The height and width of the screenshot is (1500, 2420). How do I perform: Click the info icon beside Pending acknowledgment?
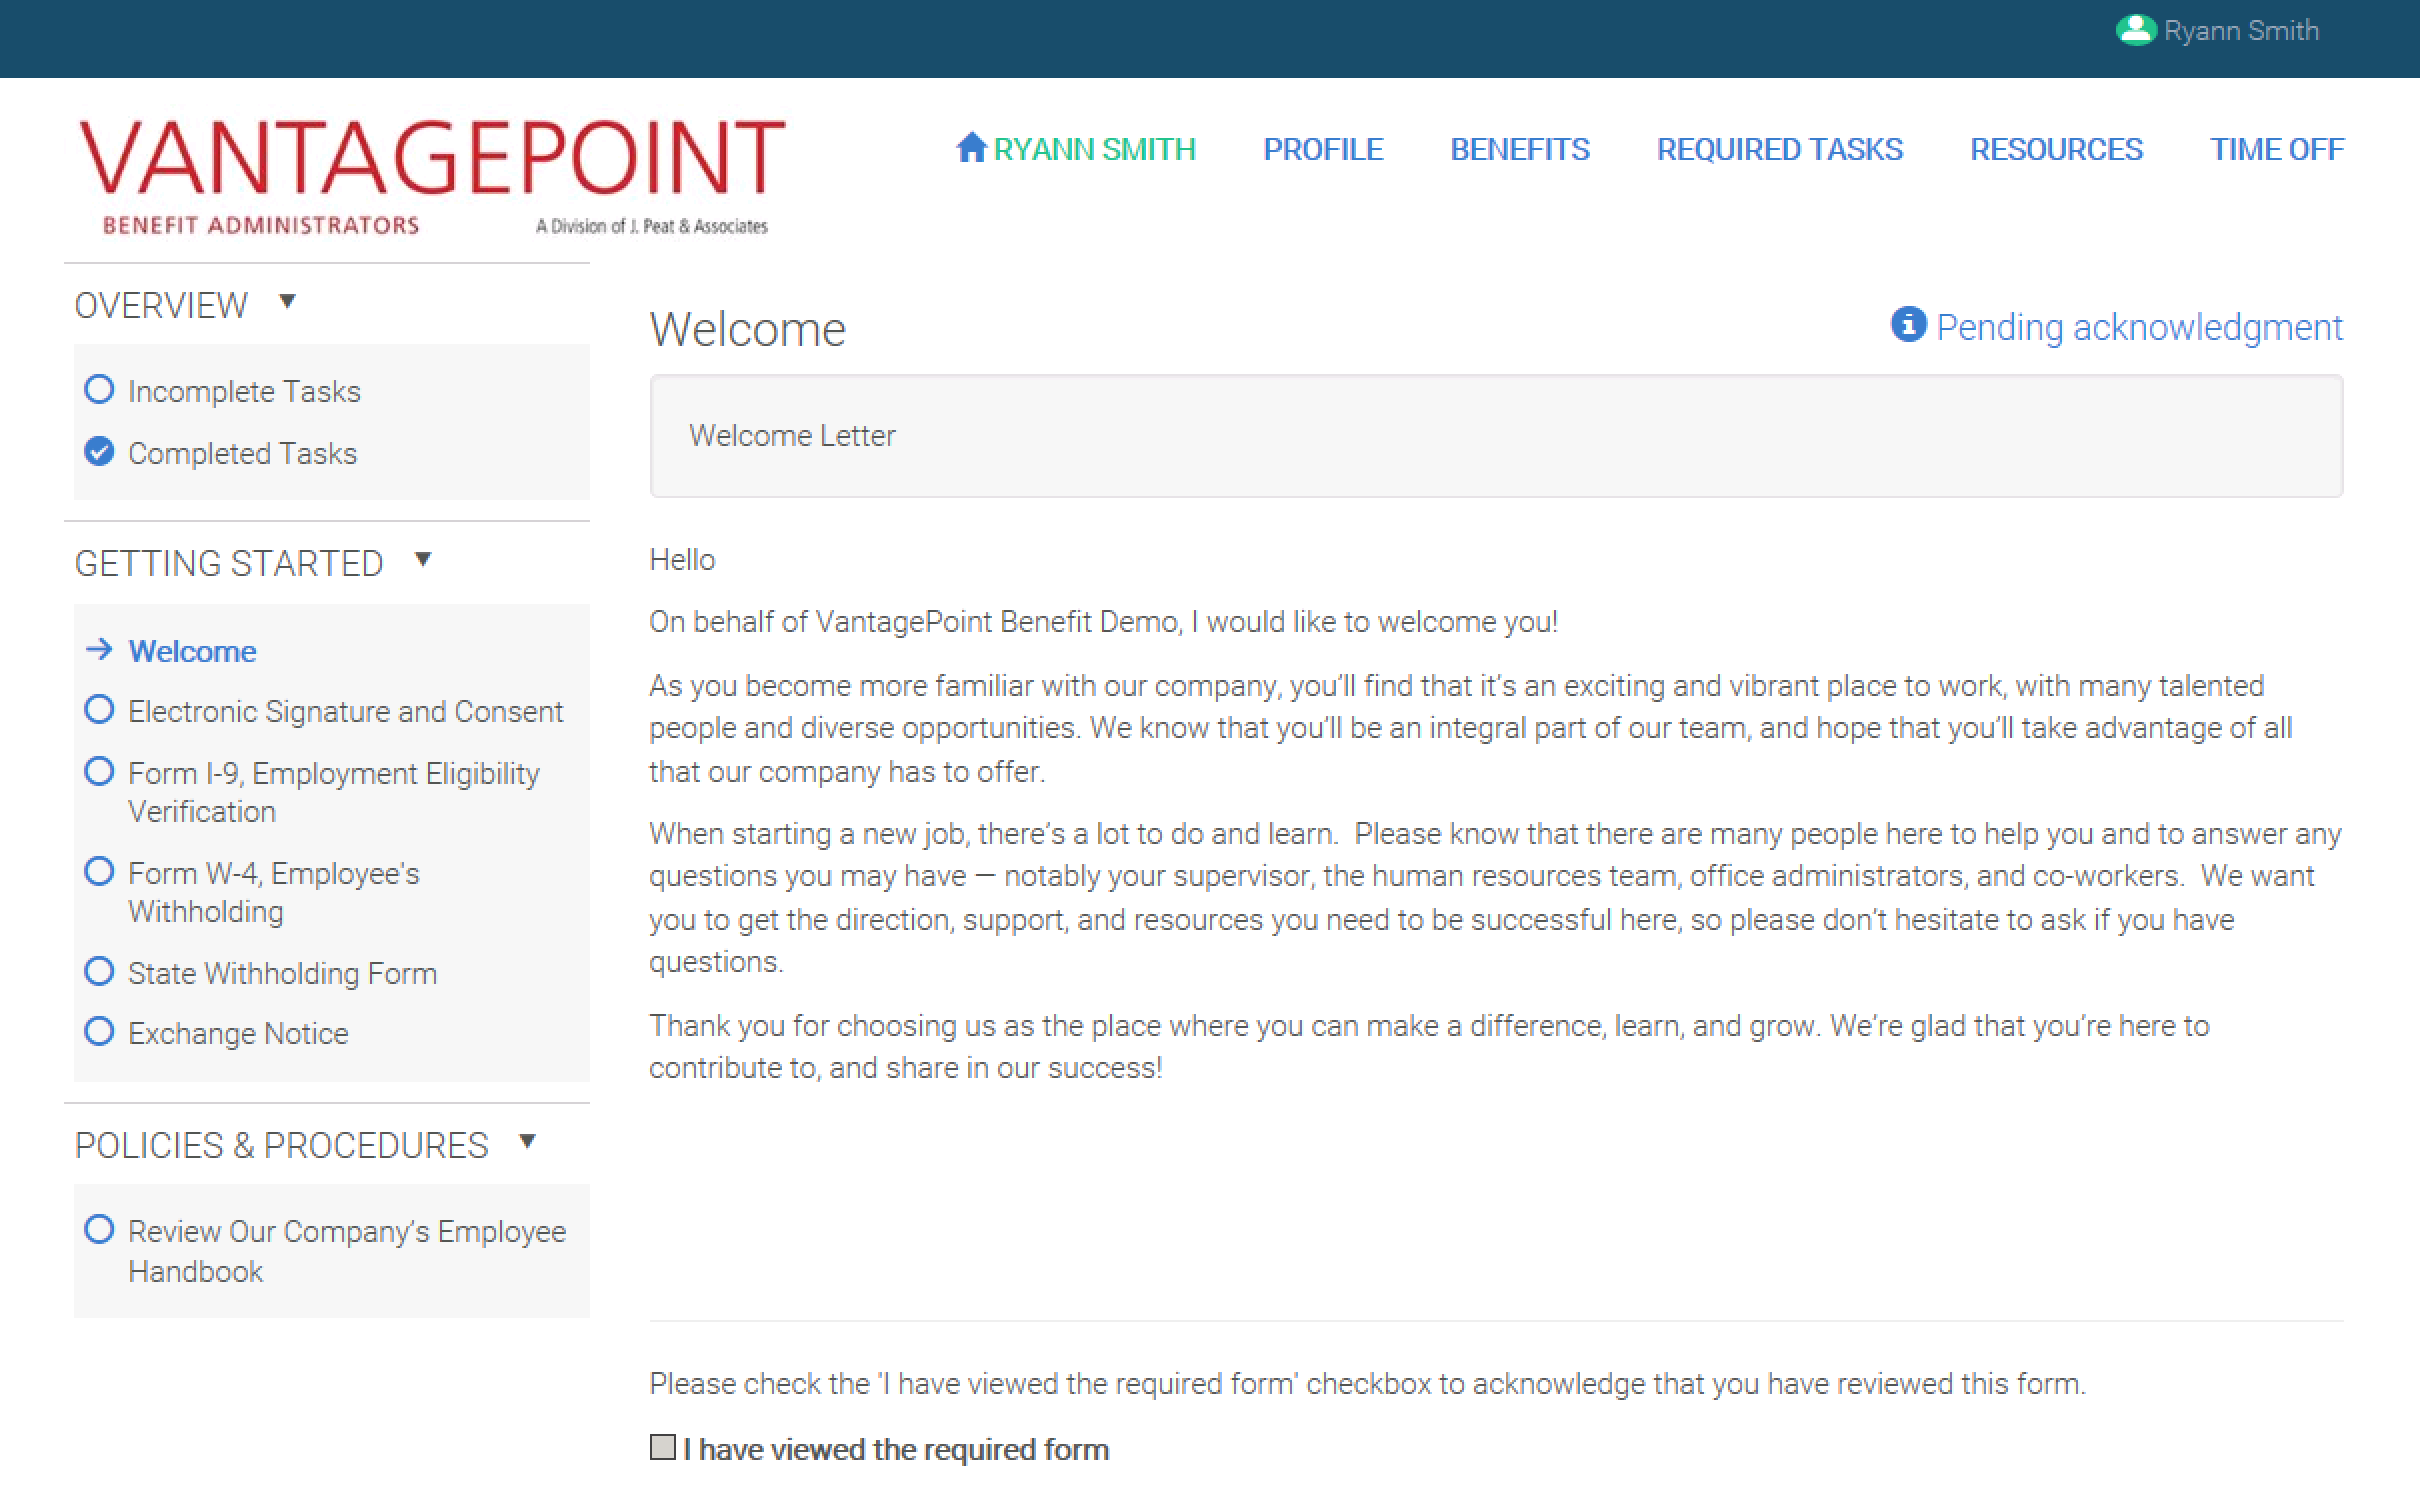[x=1908, y=325]
